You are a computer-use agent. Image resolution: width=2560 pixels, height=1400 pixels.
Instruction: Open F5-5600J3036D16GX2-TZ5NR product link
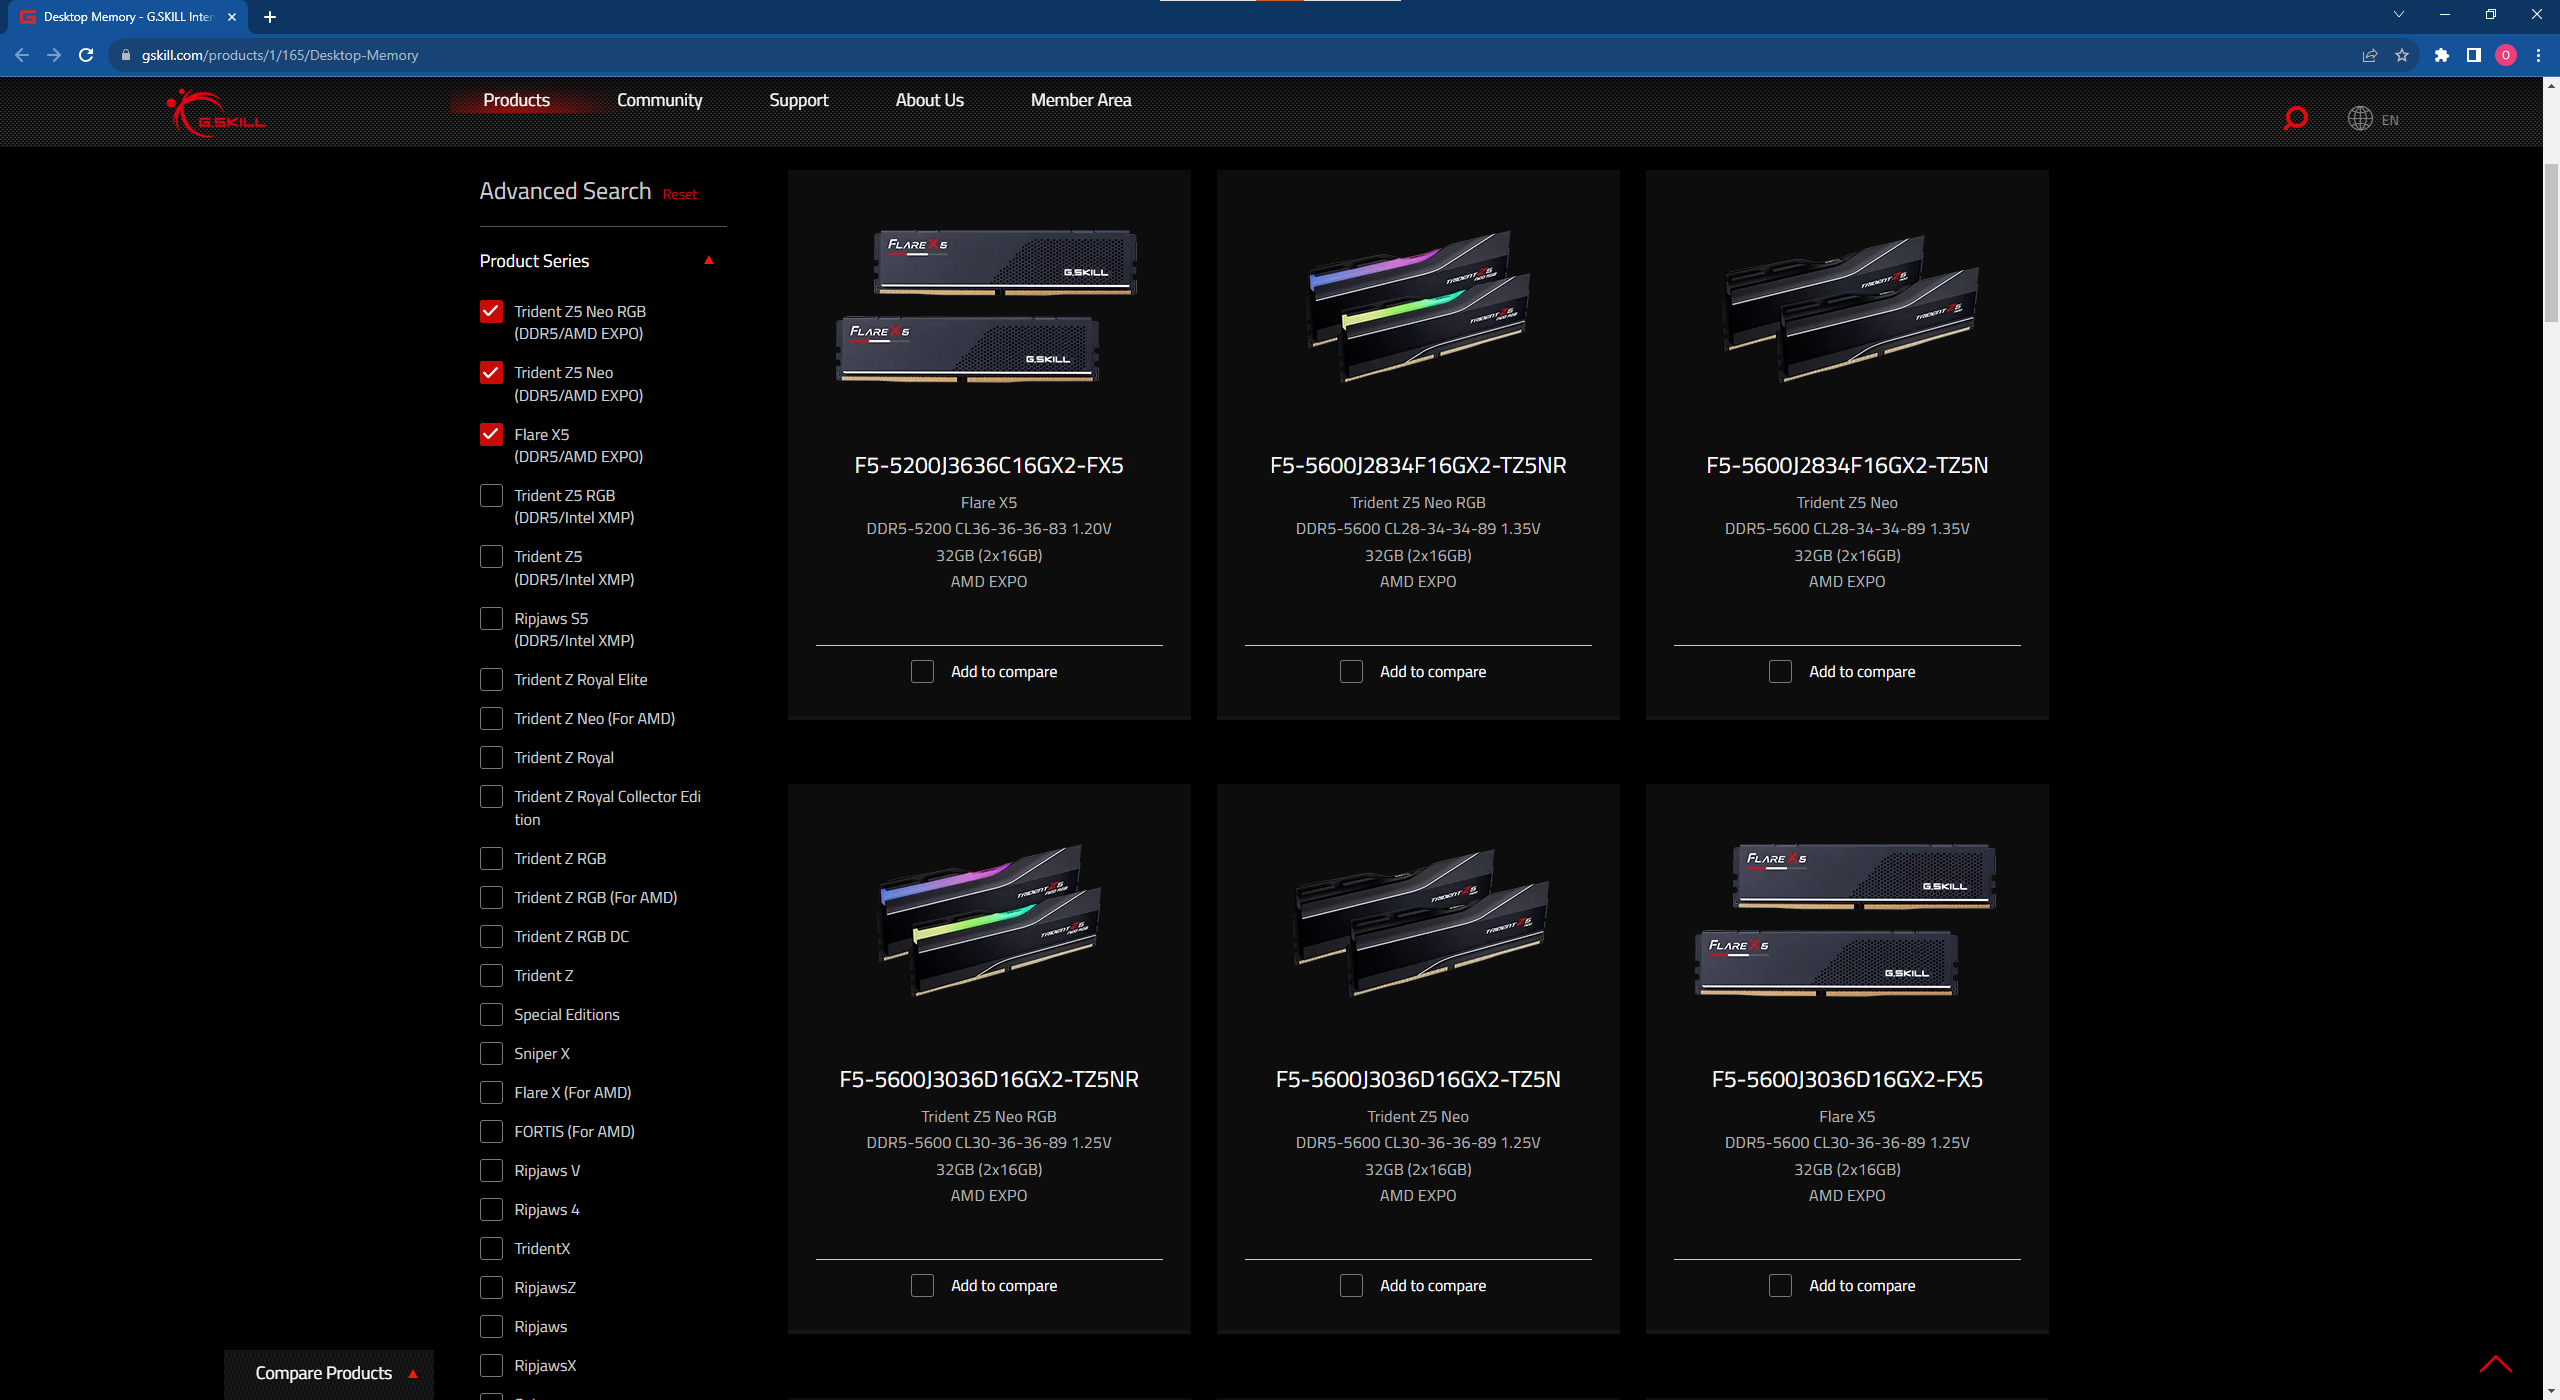pos(988,1079)
